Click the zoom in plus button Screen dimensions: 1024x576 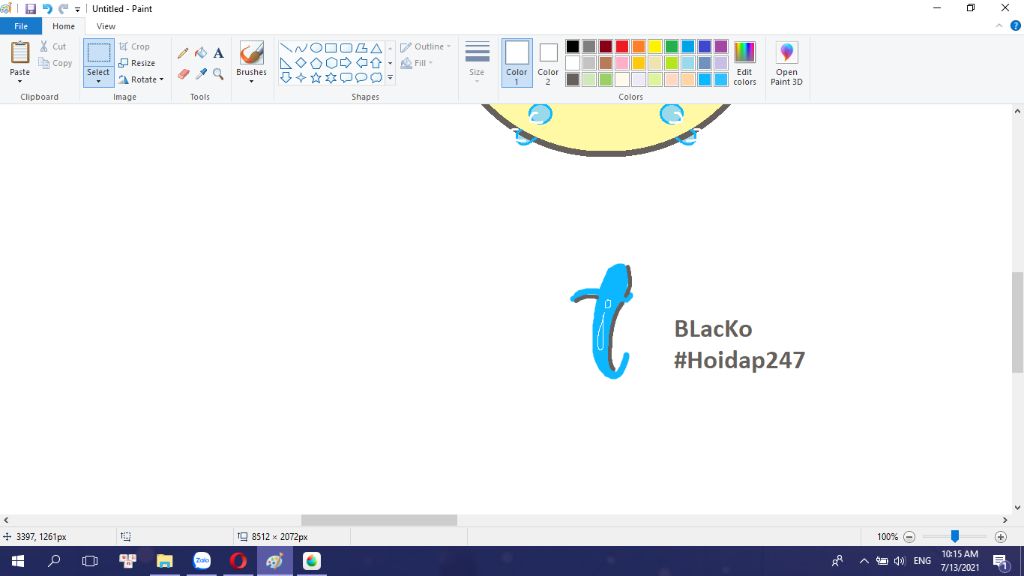[x=1000, y=537]
